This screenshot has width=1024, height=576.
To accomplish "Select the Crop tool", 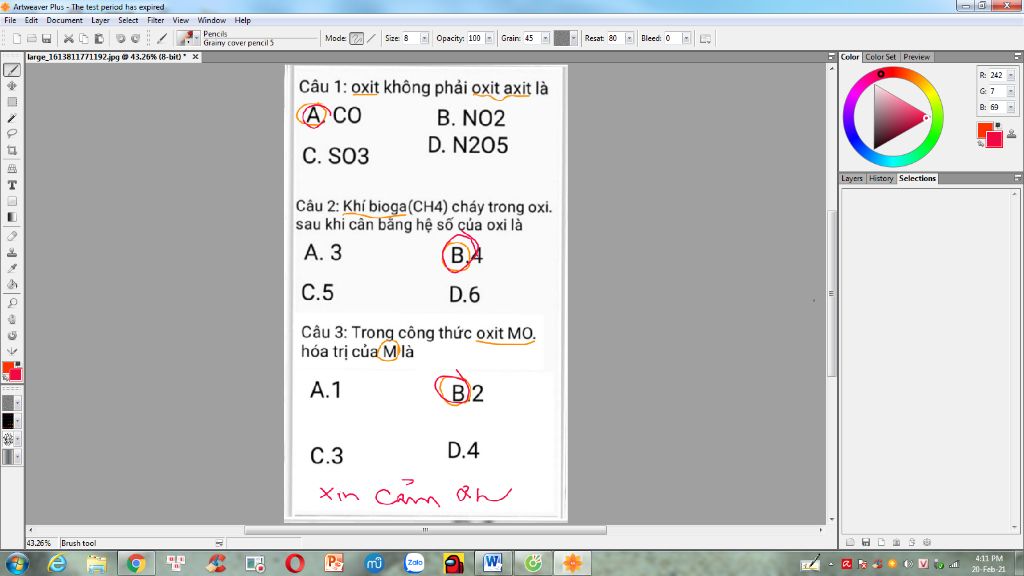I will 12,150.
